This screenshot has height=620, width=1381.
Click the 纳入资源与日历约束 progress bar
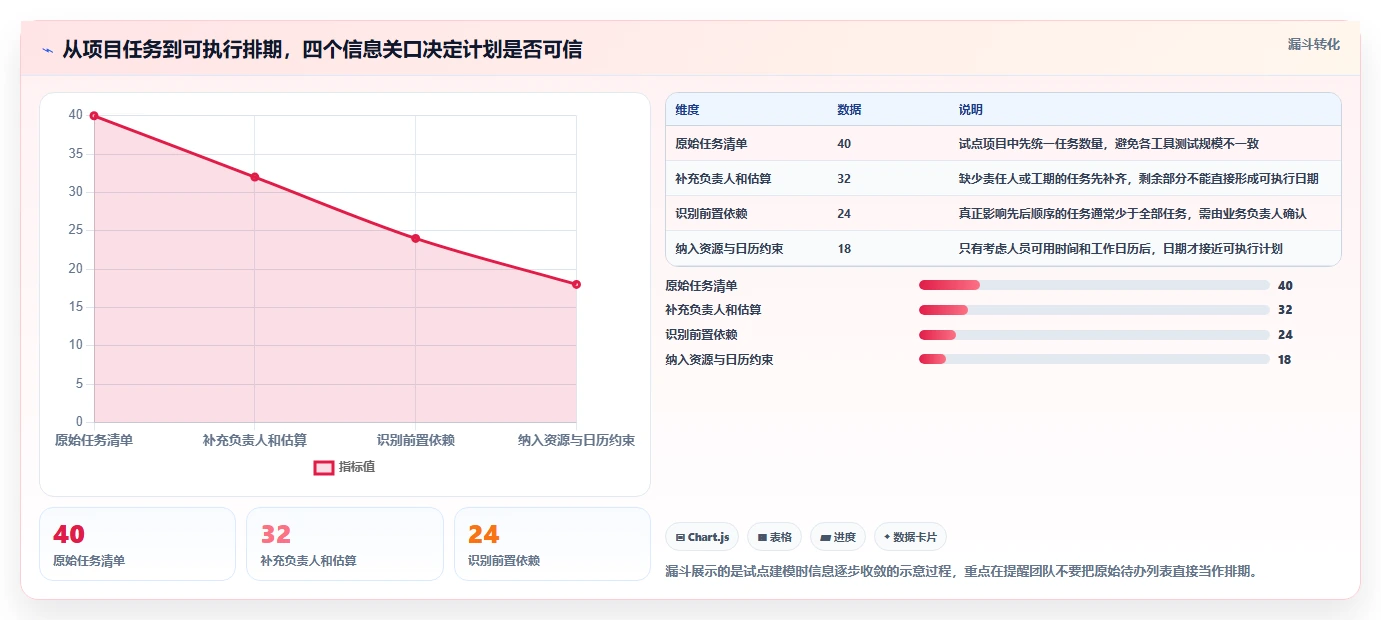1094,359
